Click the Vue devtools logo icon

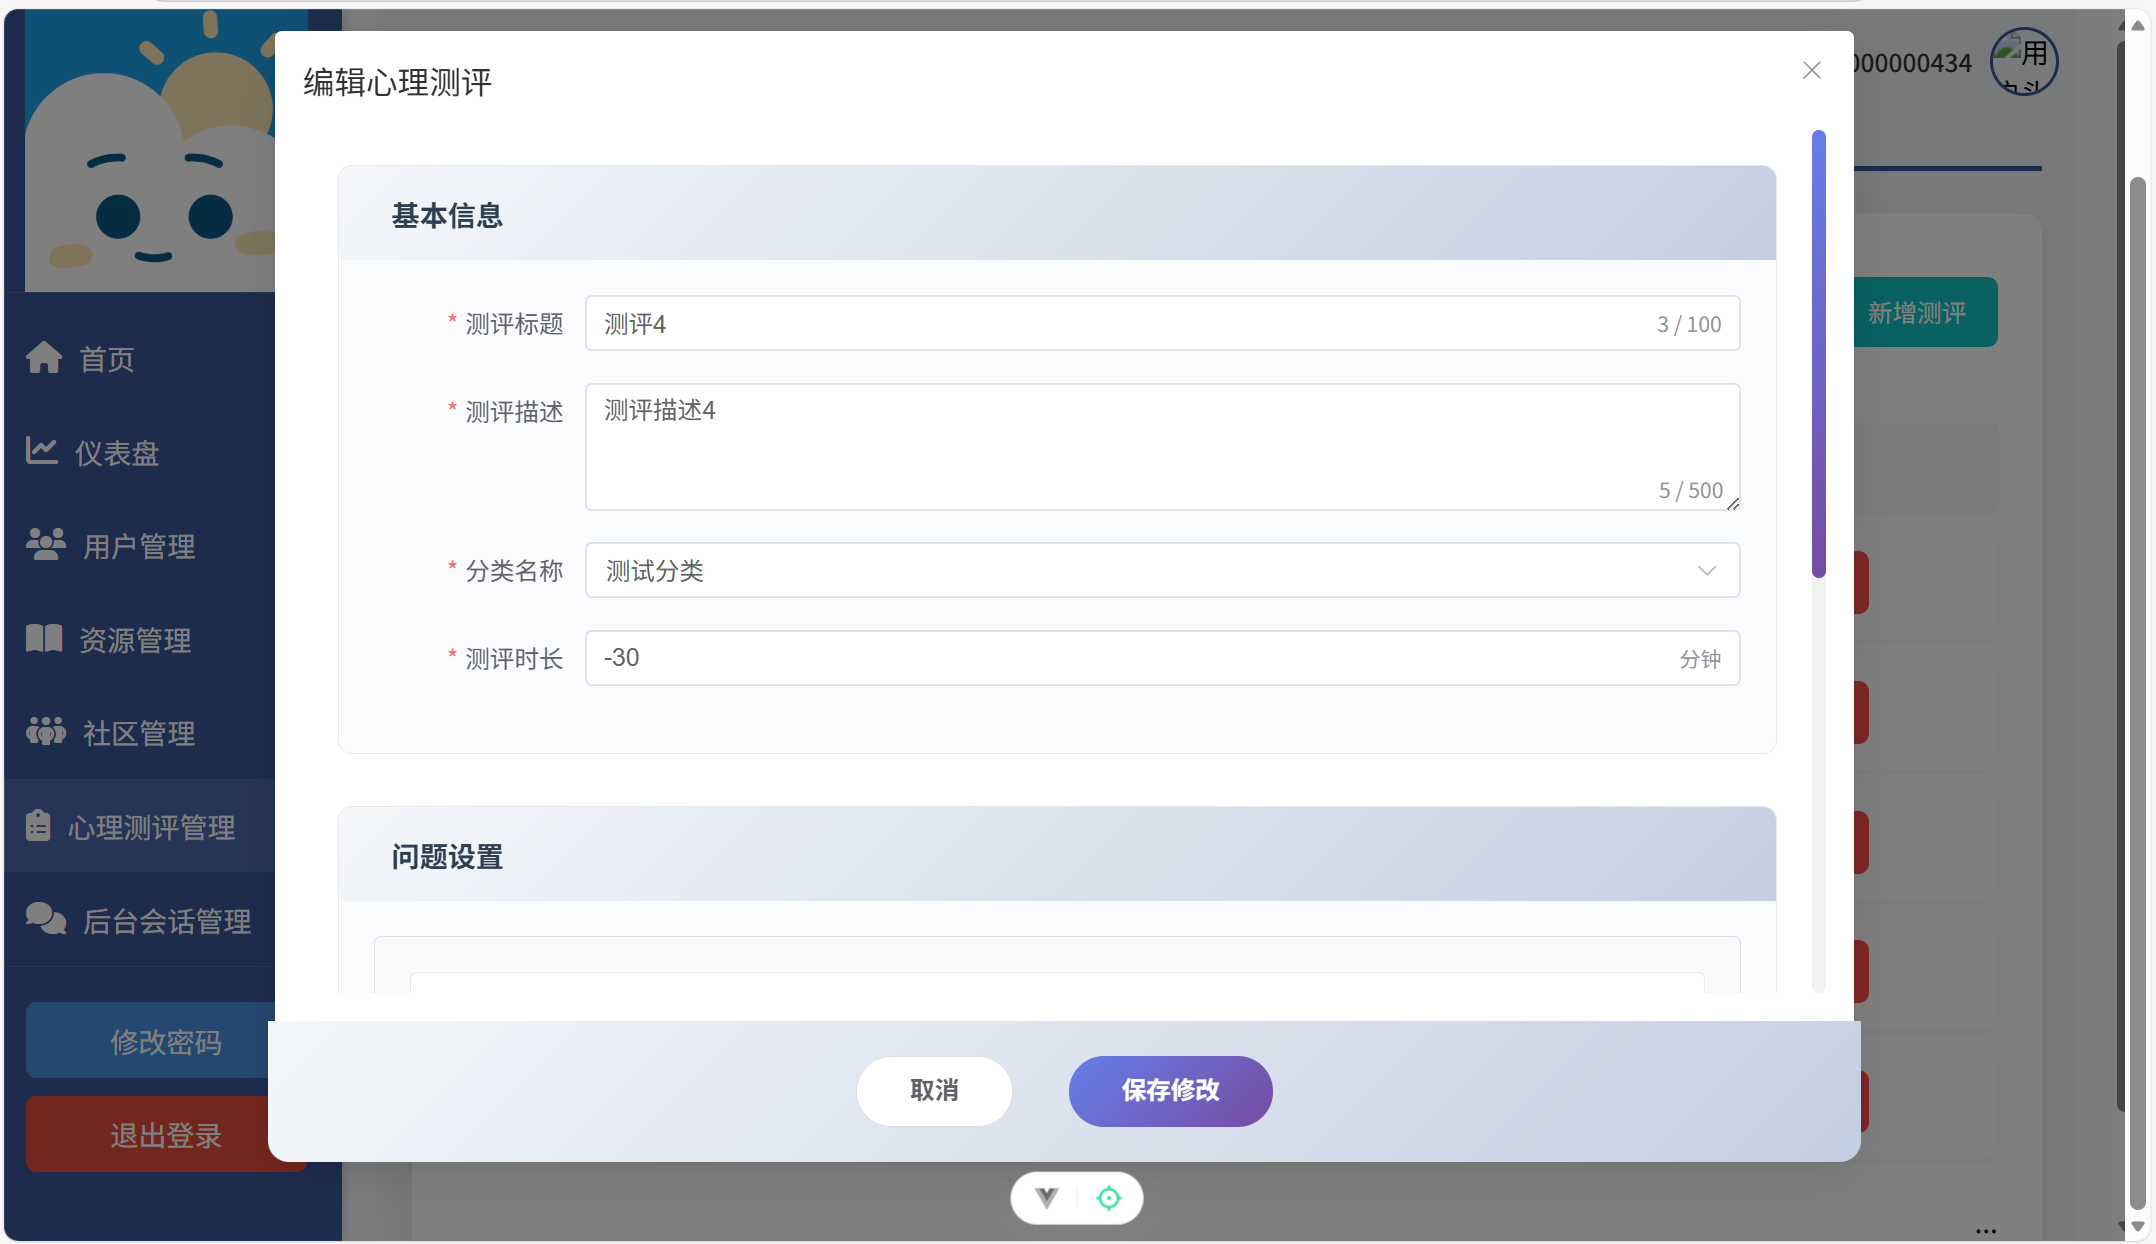(x=1047, y=1198)
